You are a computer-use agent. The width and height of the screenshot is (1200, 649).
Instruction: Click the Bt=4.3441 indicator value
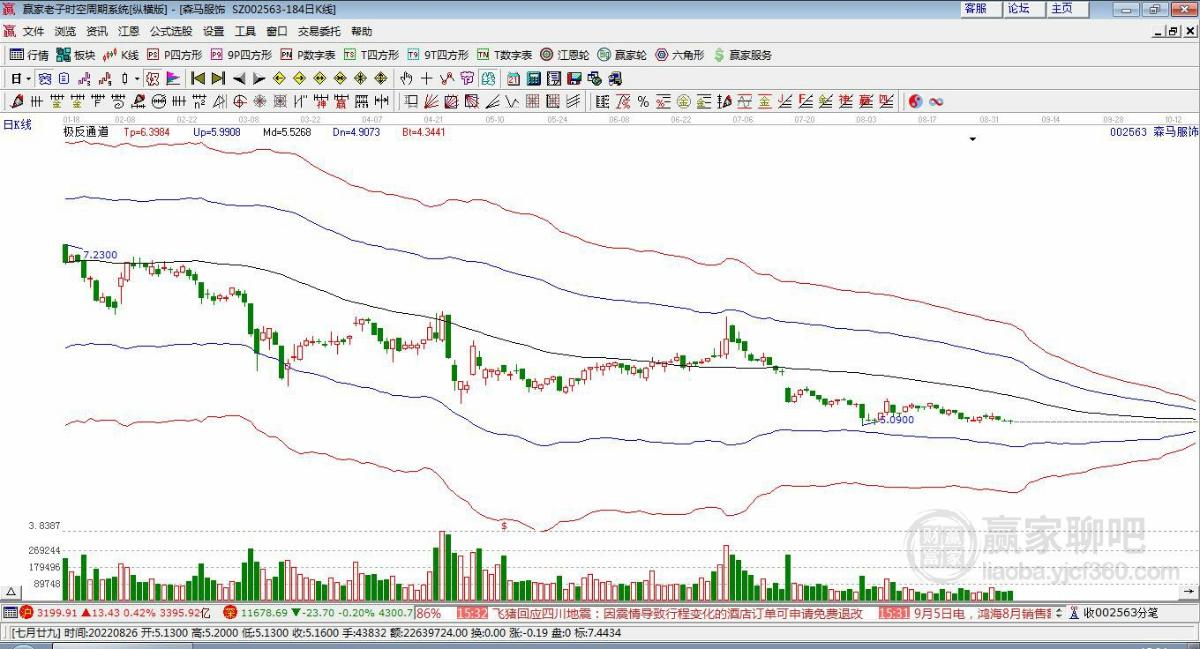pyautogui.click(x=424, y=131)
